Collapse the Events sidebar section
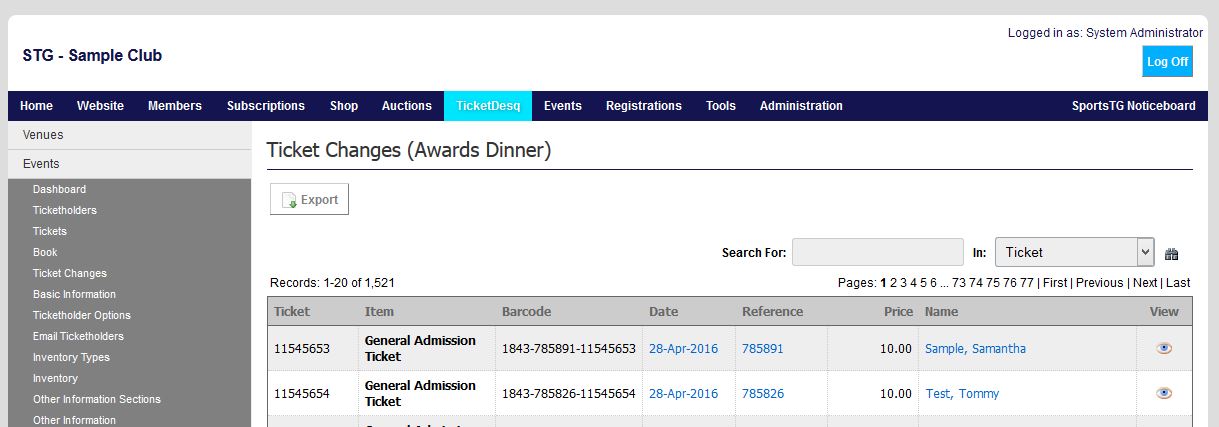 pyautogui.click(x=129, y=164)
